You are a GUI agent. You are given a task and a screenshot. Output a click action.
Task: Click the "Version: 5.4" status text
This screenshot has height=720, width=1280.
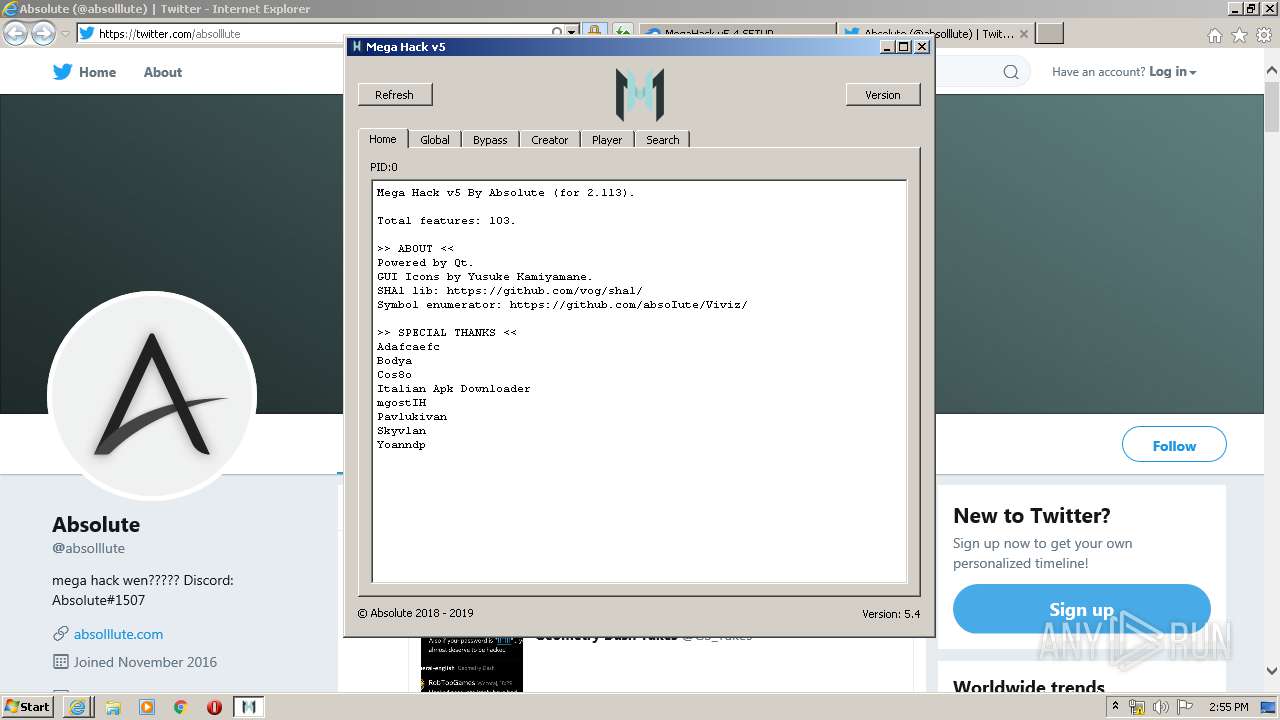click(x=890, y=614)
